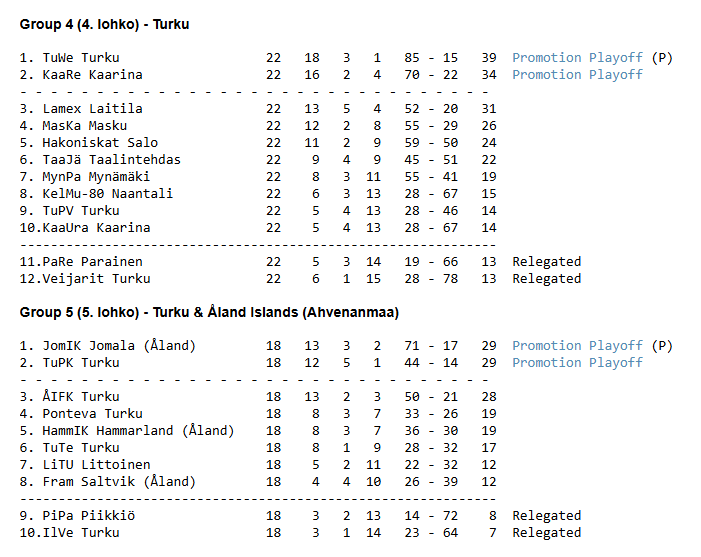Screen dimensions: 701x557
Task: Follow Promotion Playoff link beside TuPK Turku
Action: pos(577,363)
